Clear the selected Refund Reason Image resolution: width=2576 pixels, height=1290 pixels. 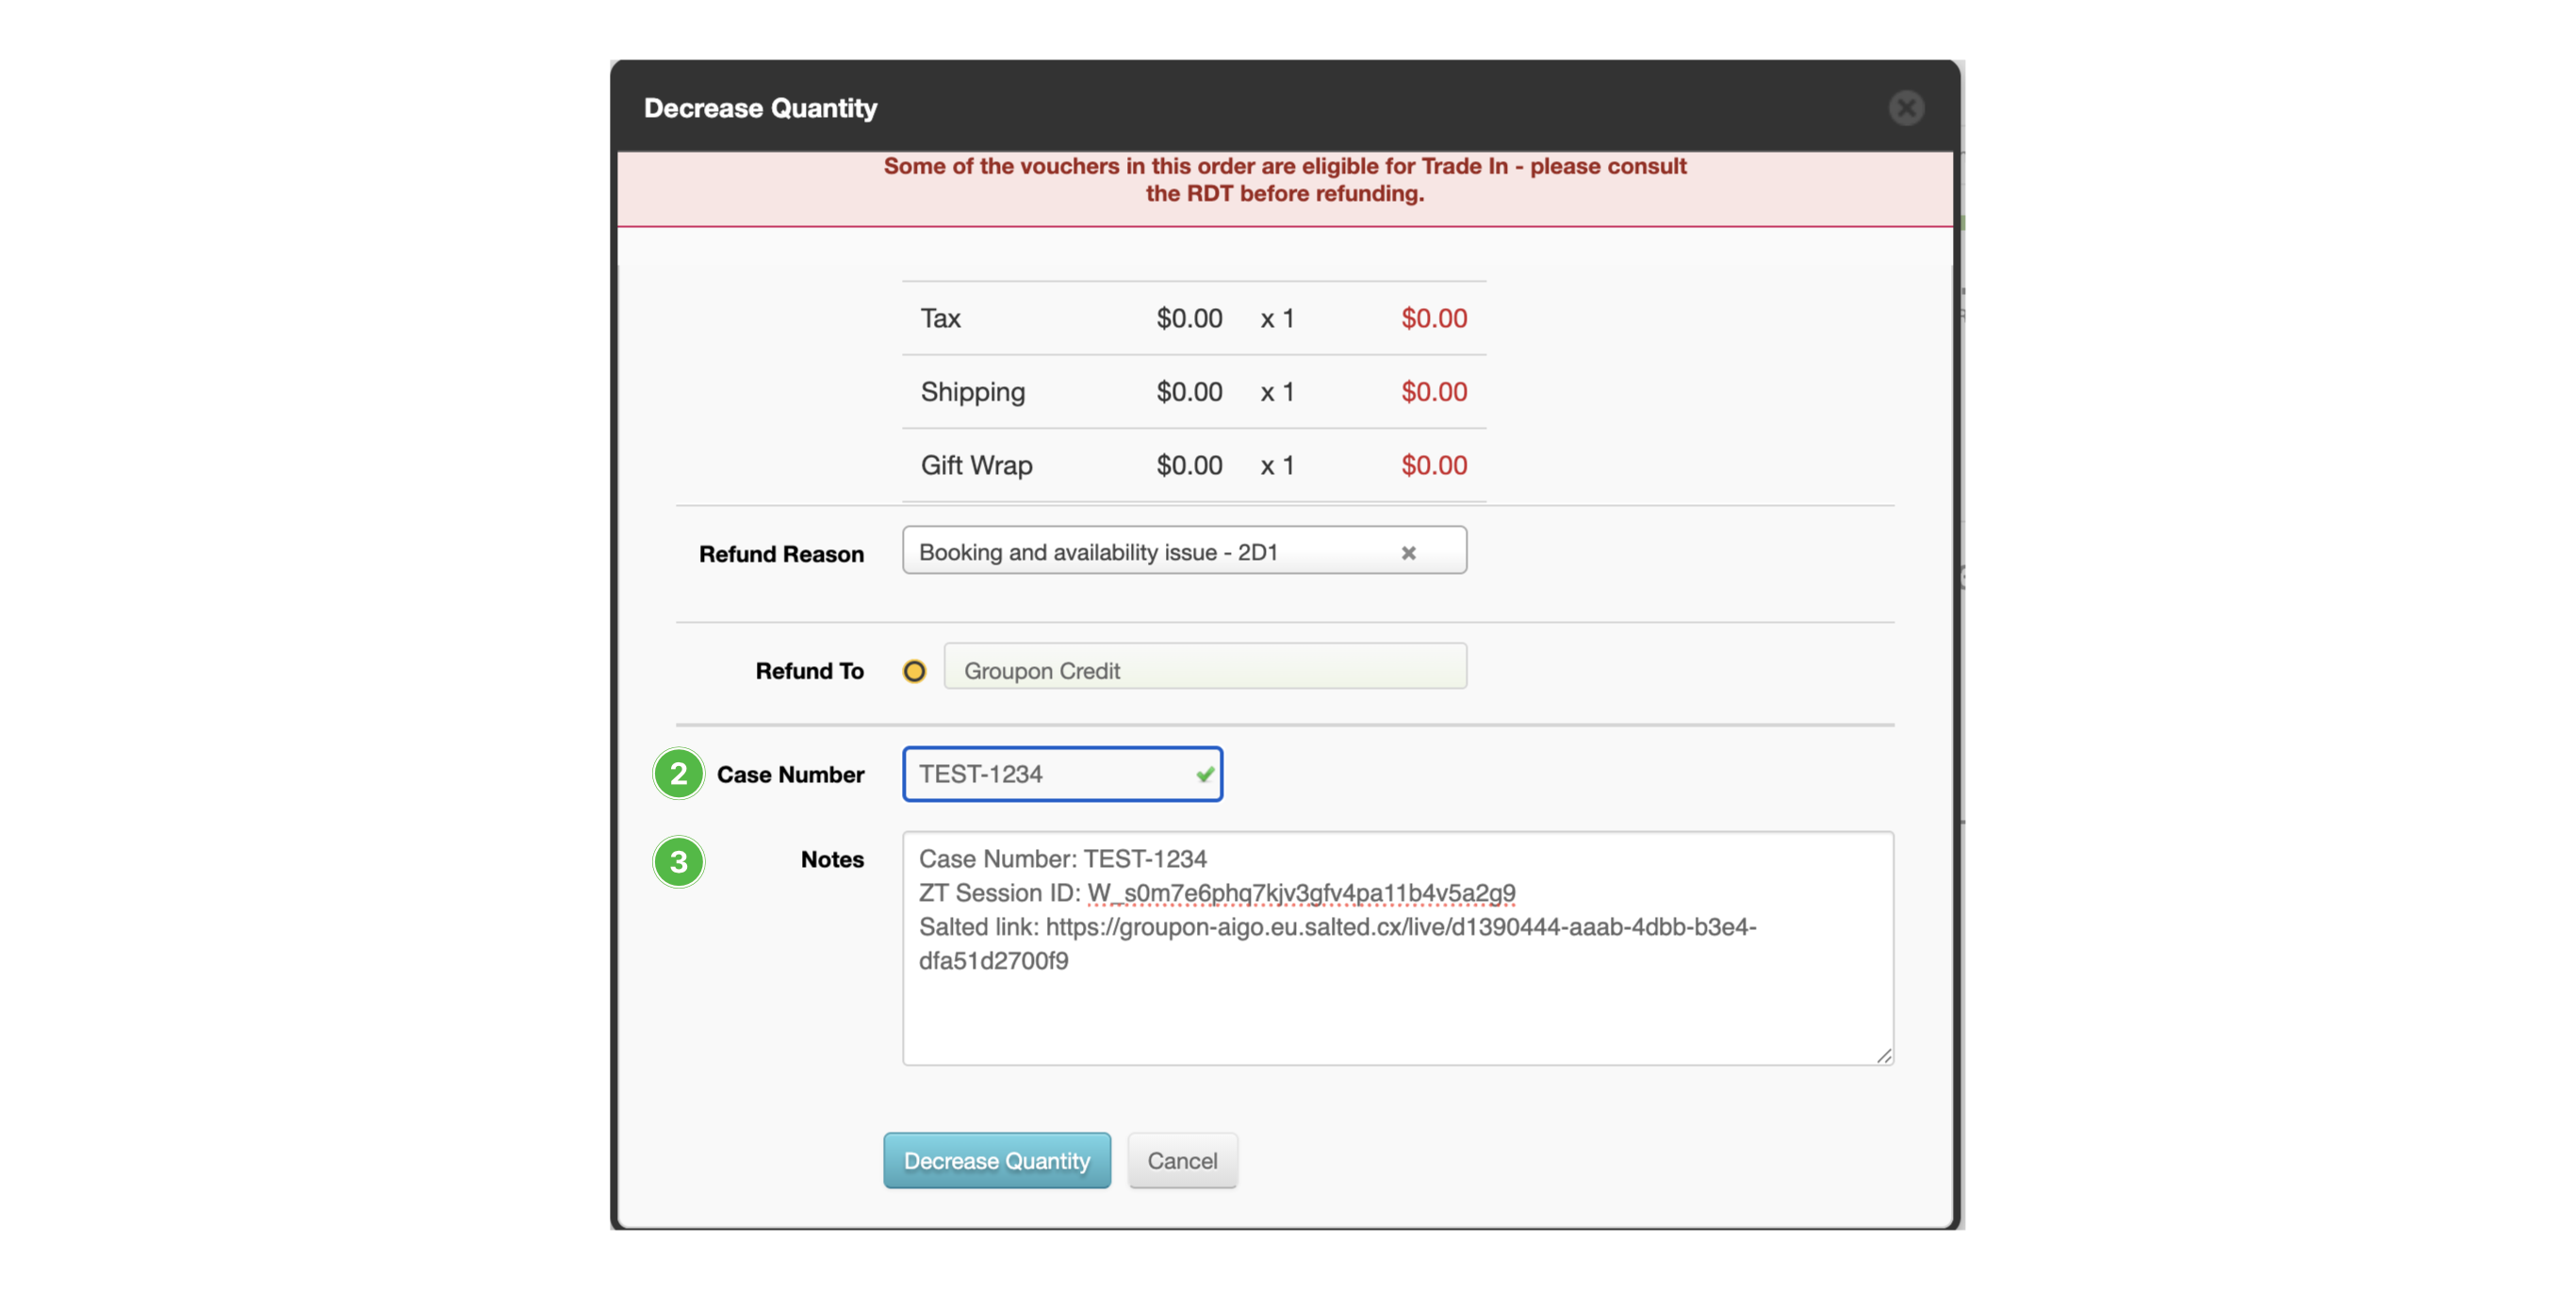point(1408,552)
